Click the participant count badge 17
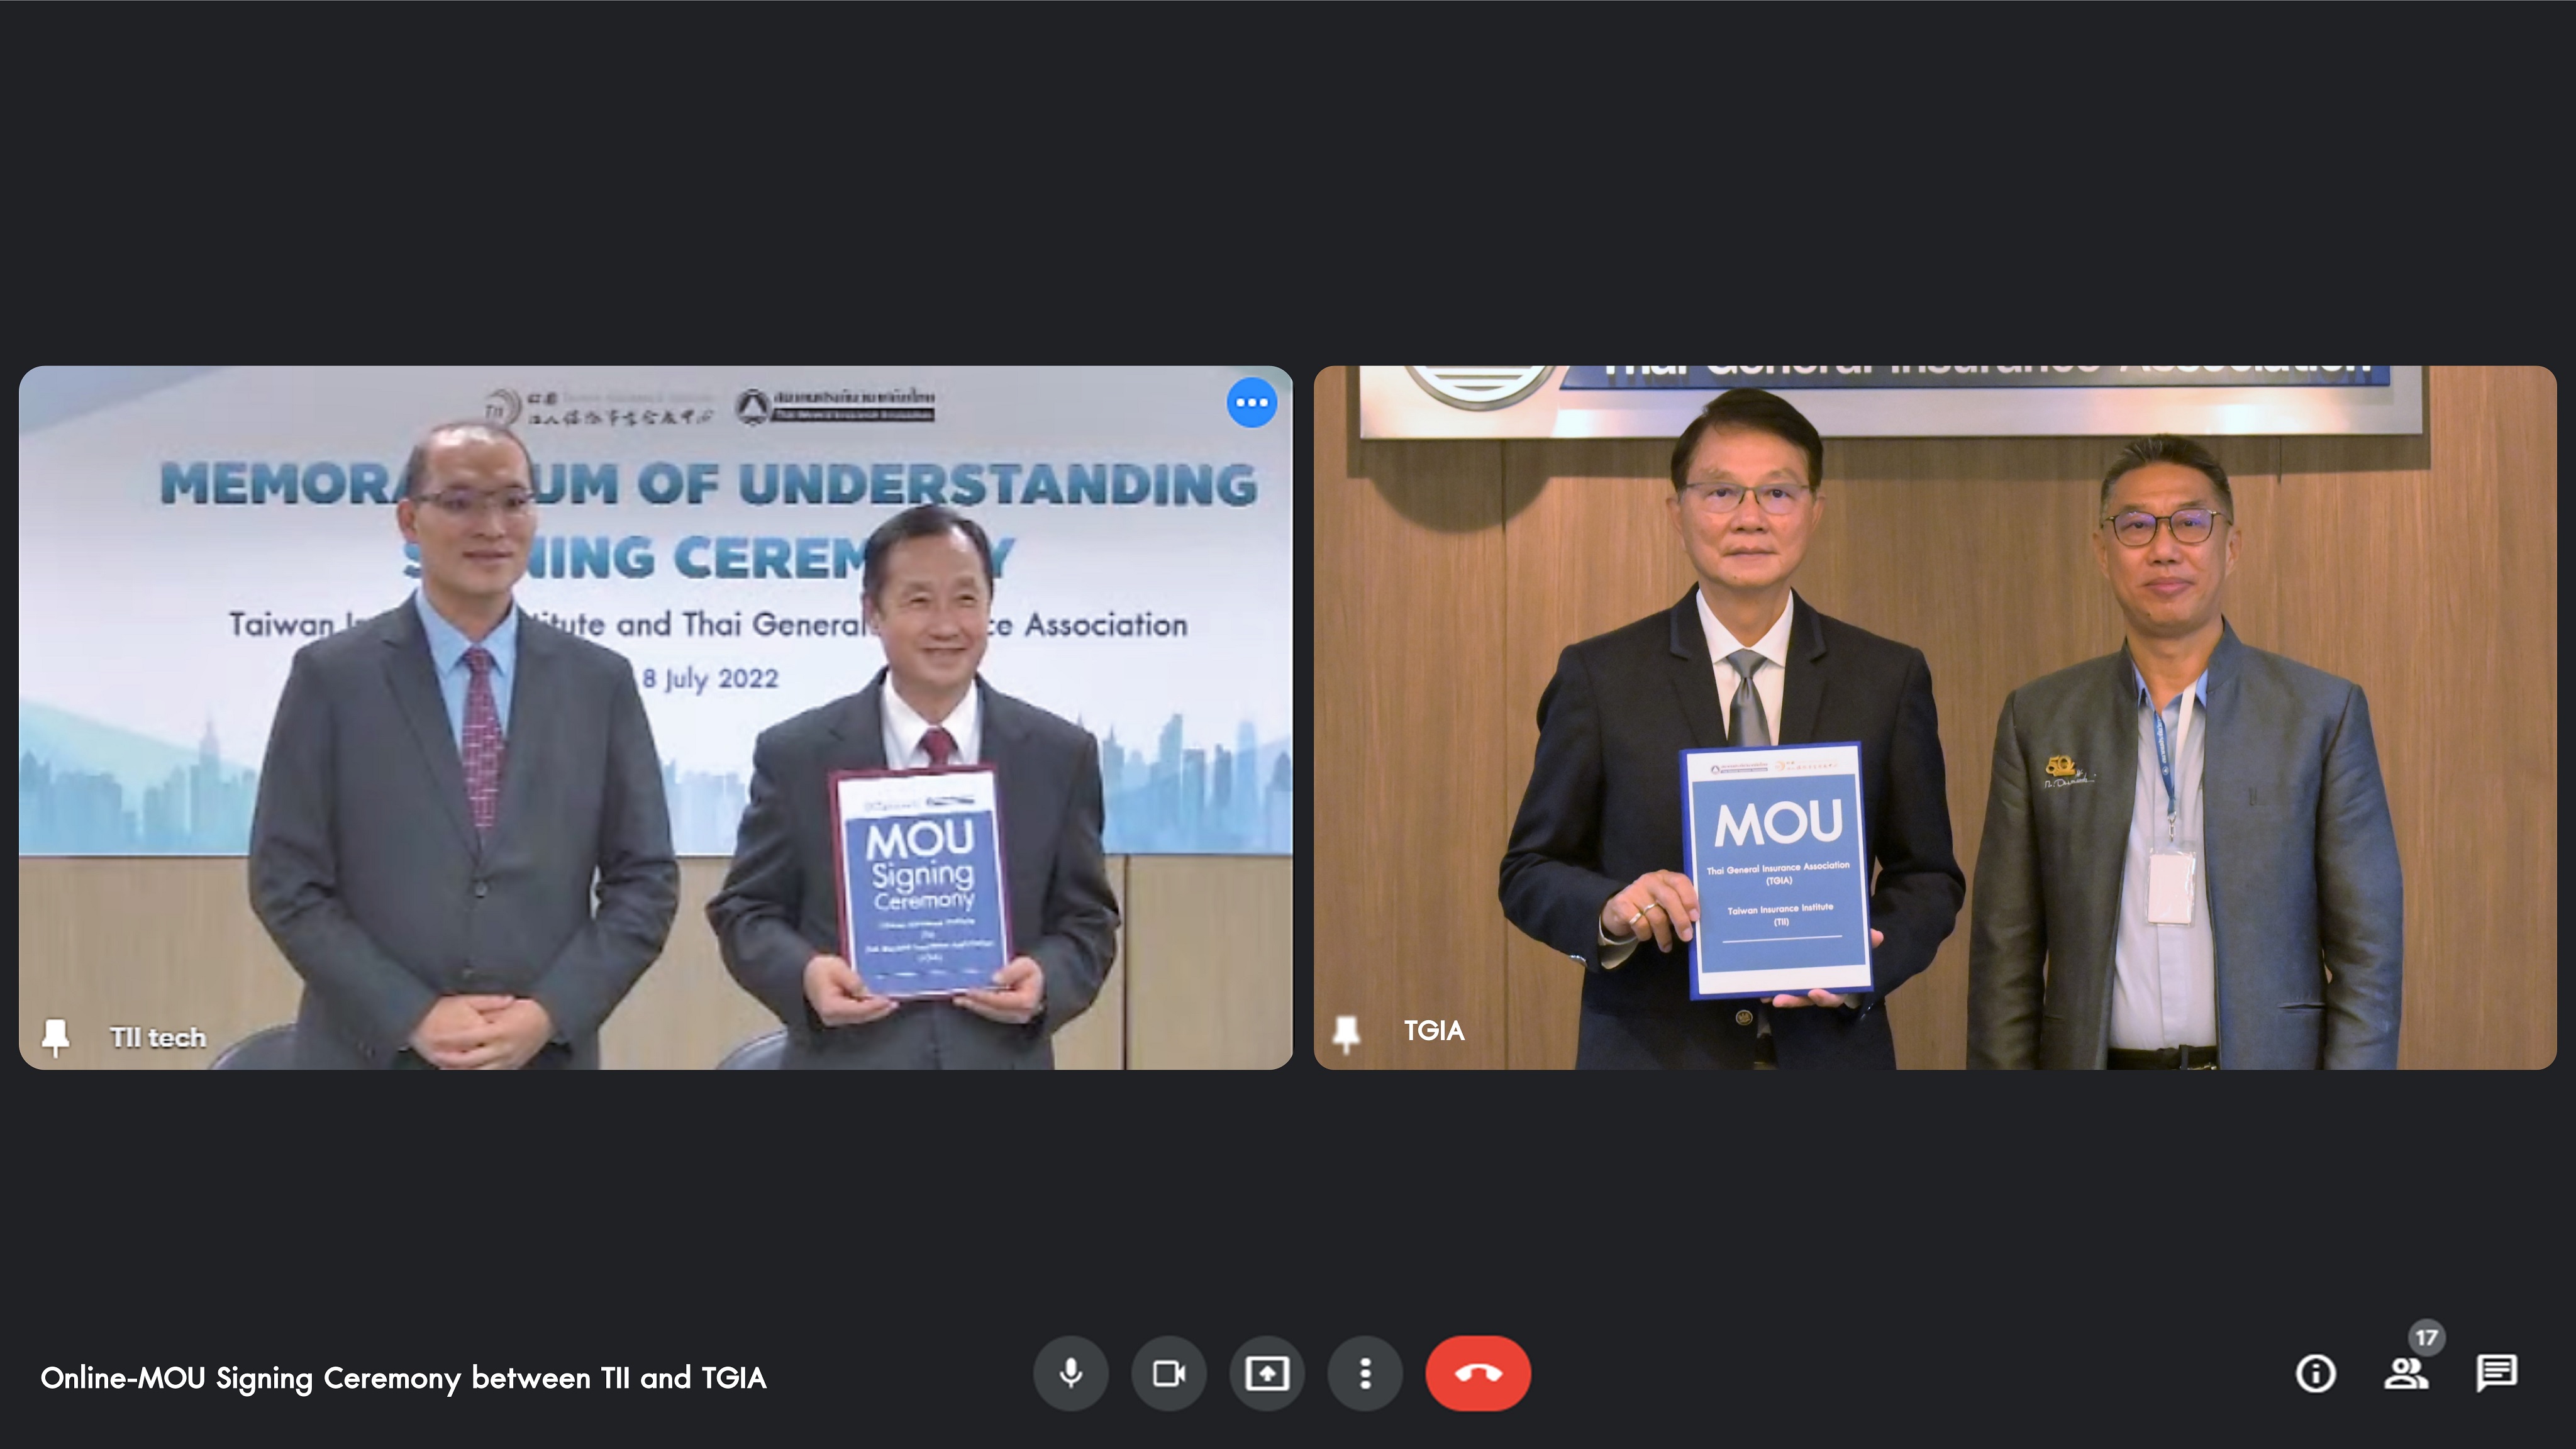Screen dimensions: 2576x1449 pyautogui.click(x=2426, y=1338)
